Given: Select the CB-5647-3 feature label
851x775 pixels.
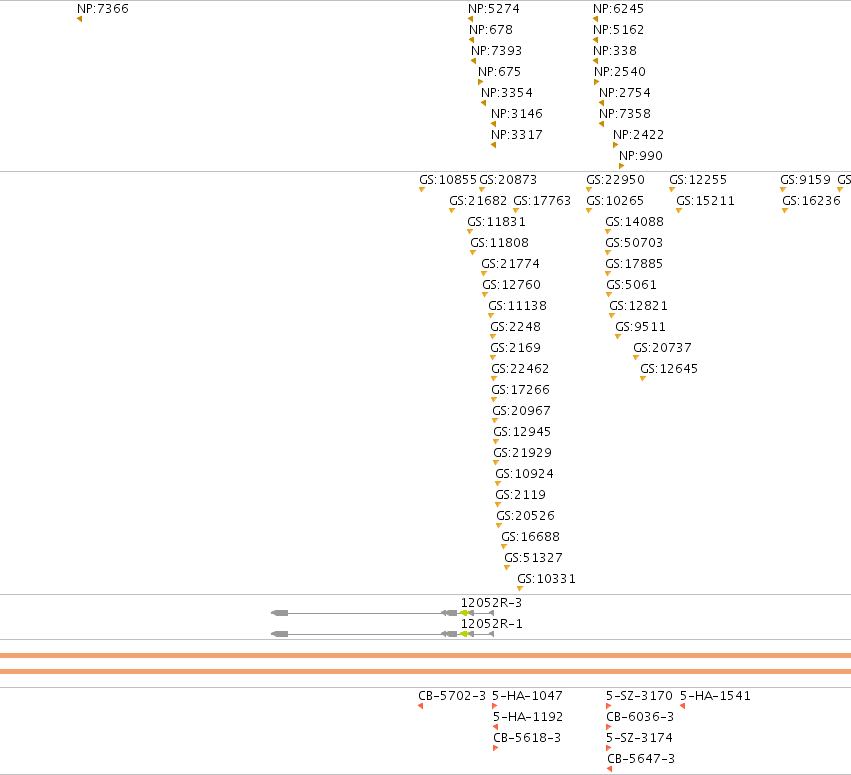Looking at the screenshot, I should tap(641, 759).
